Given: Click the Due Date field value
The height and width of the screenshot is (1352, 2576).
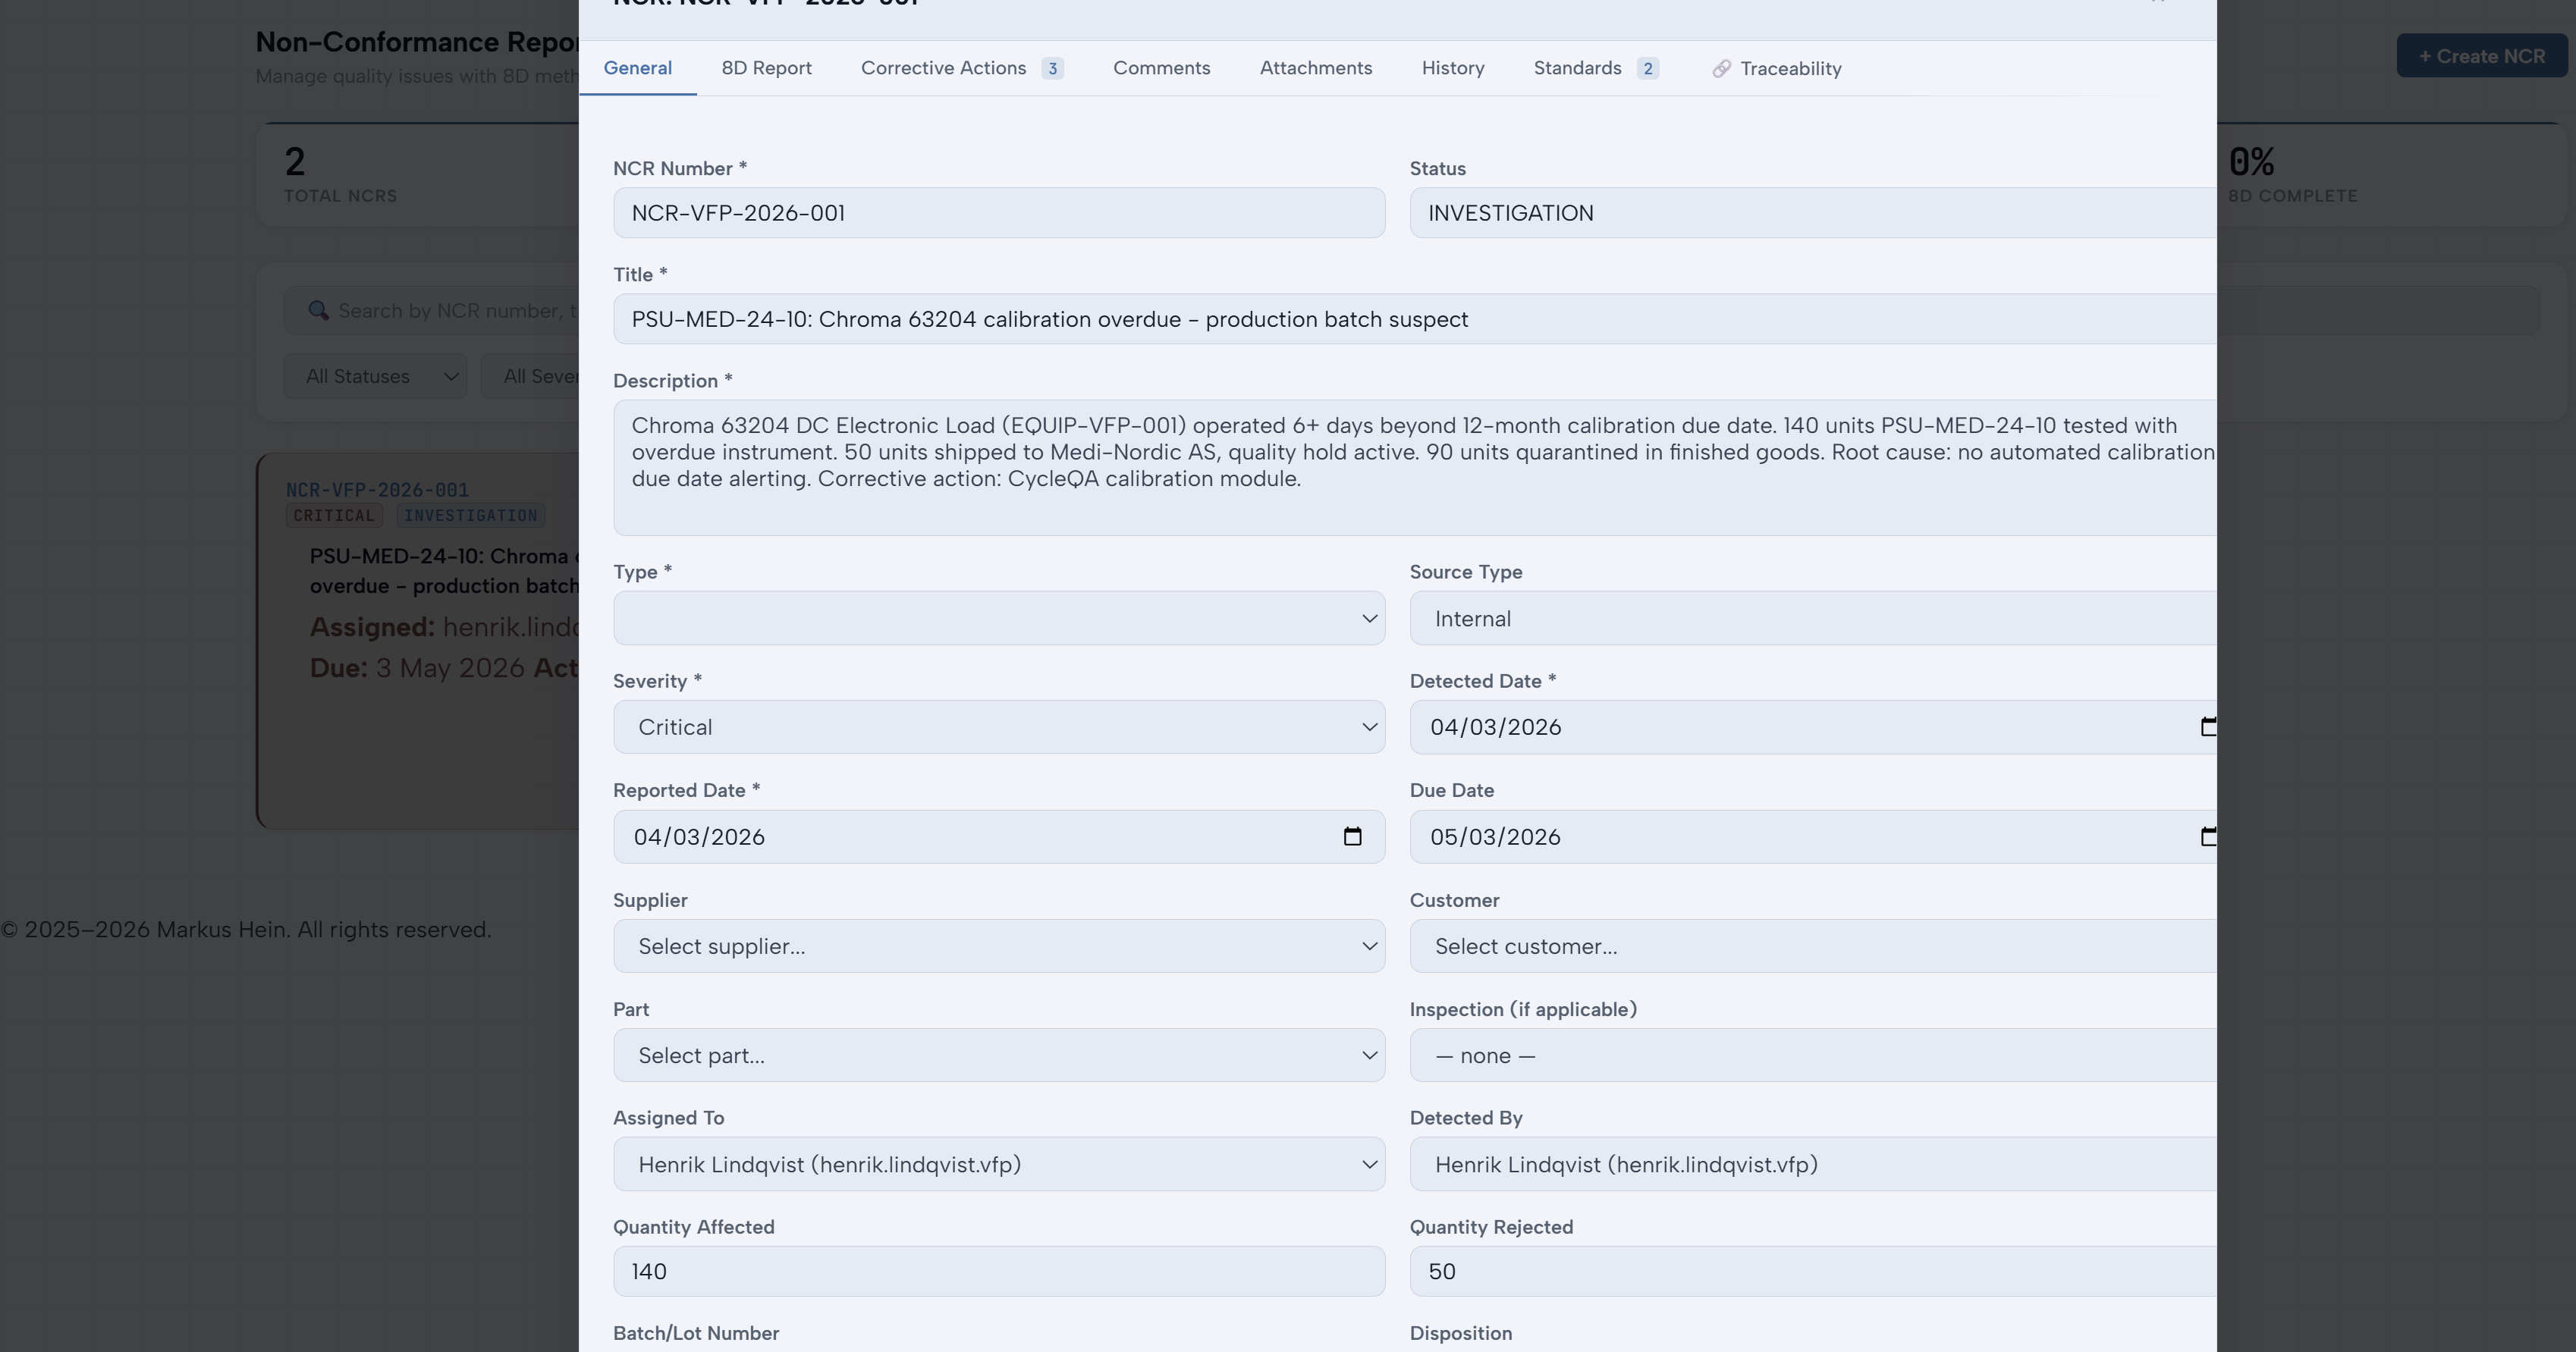Looking at the screenshot, I should (1495, 837).
